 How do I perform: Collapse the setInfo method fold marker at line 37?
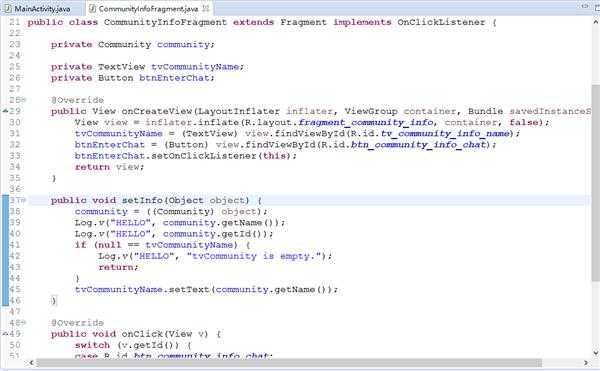pos(24,200)
